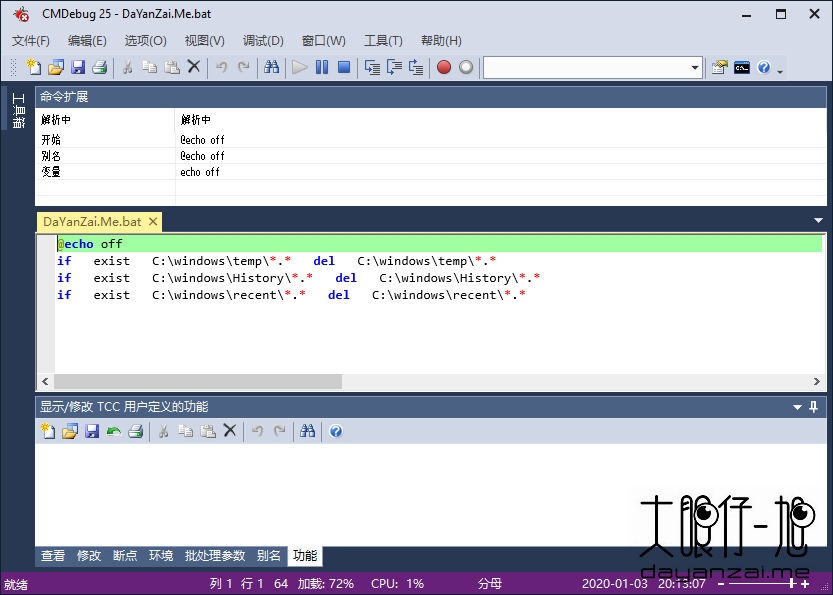Open Find with main toolbar binoculars
Image resolution: width=833 pixels, height=595 pixels.
(x=271, y=67)
